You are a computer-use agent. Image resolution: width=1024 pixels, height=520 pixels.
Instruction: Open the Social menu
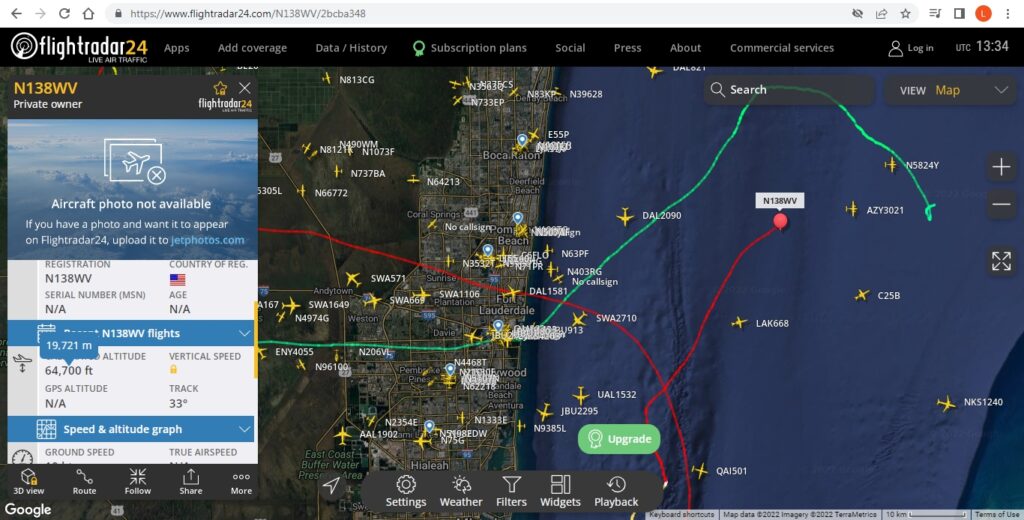(x=570, y=48)
